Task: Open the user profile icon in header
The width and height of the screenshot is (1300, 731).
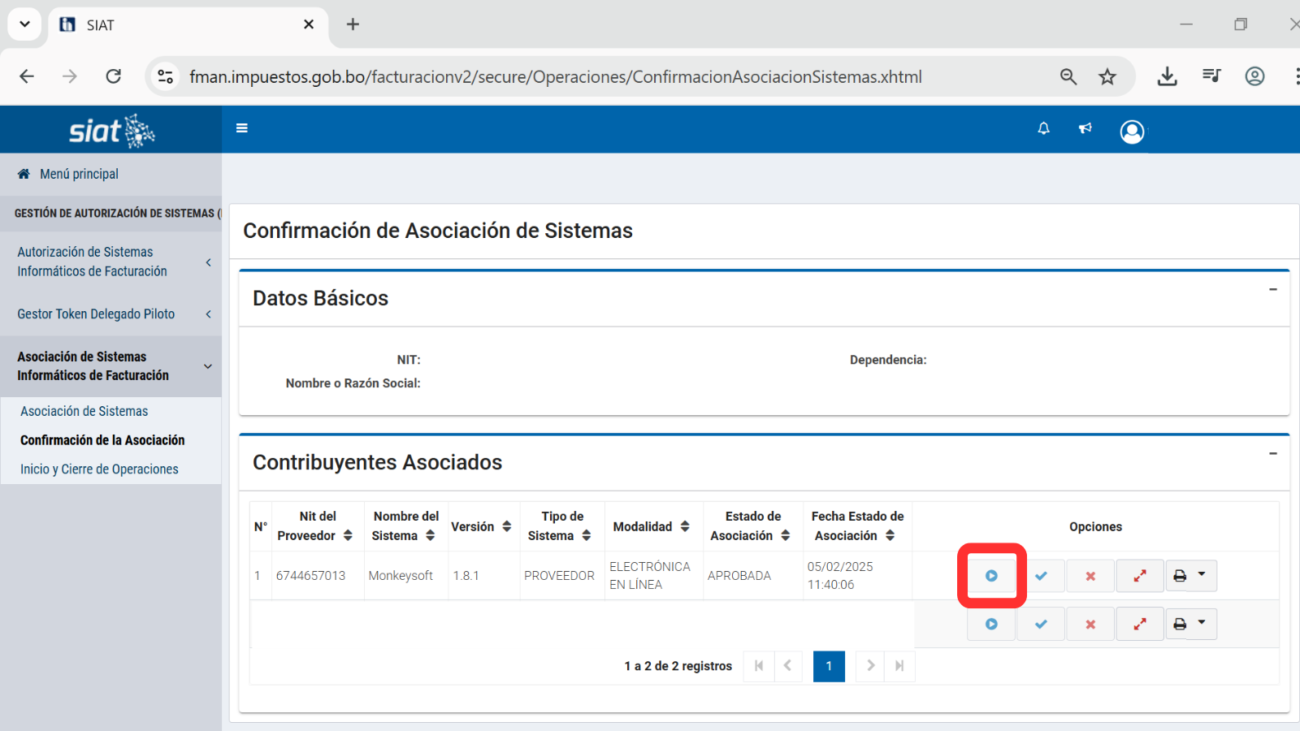Action: pos(1132,131)
